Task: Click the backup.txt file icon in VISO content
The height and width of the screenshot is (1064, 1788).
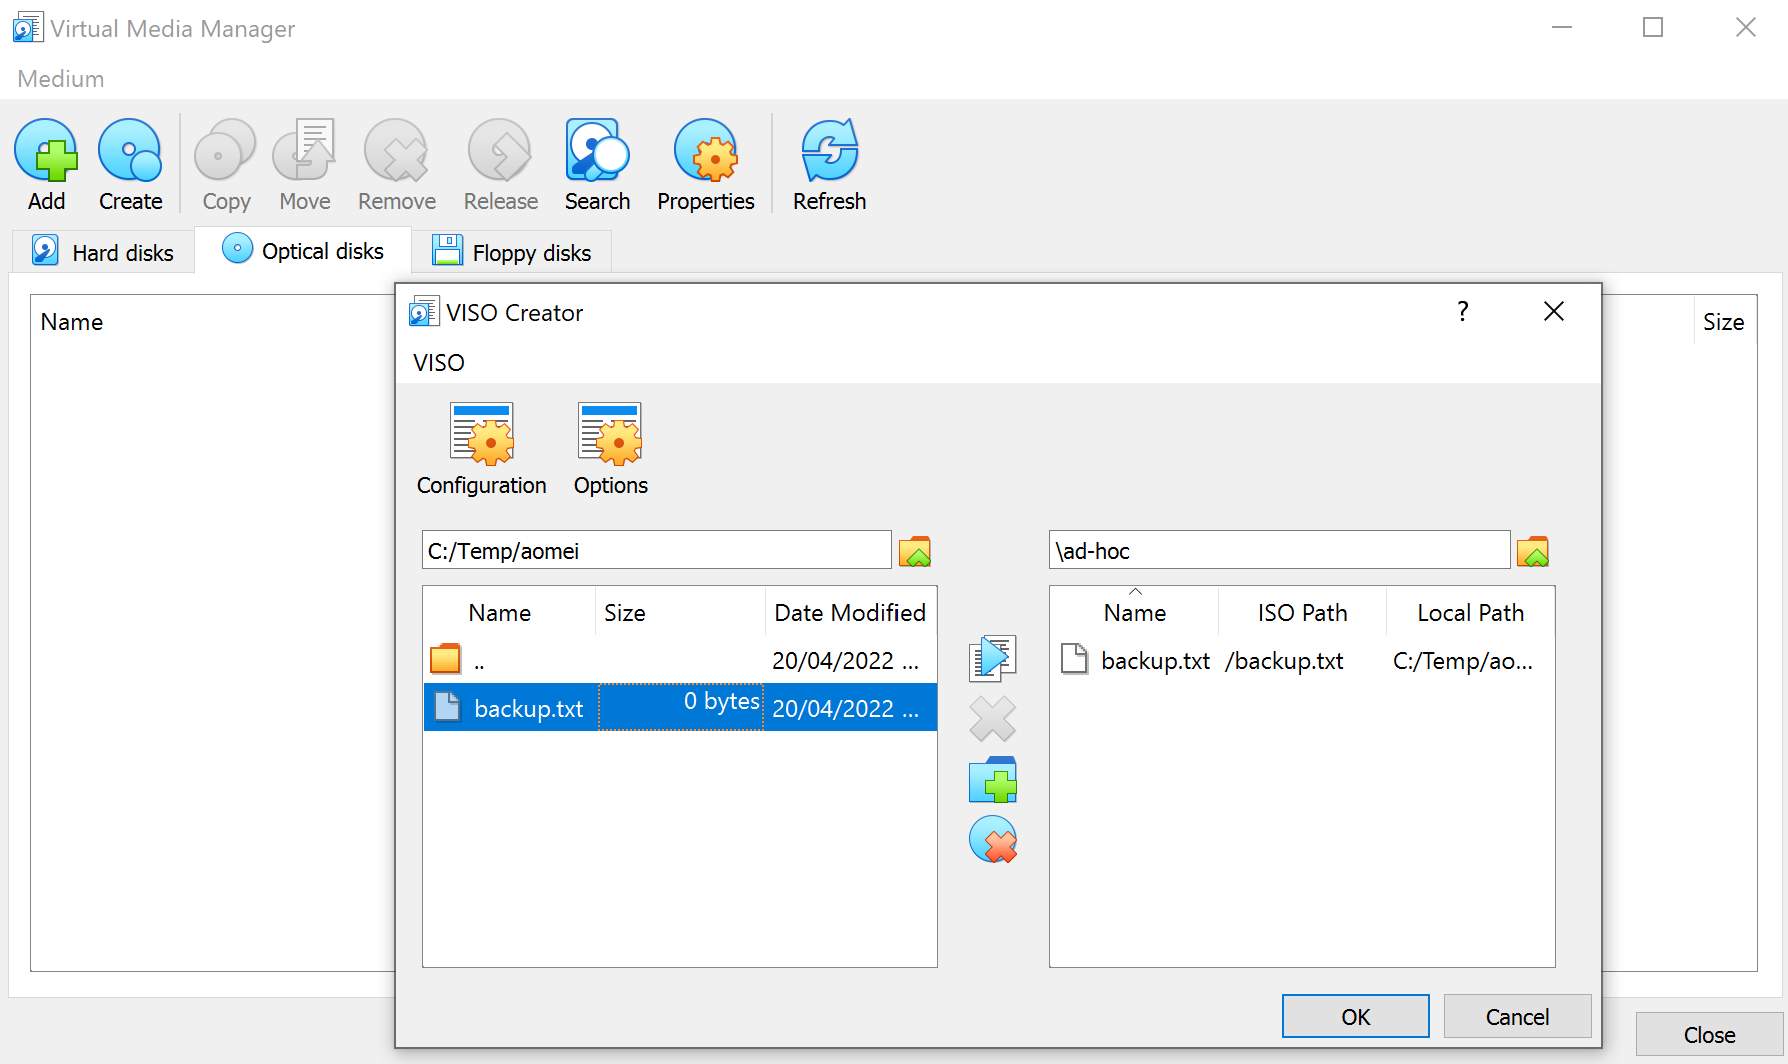Action: pyautogui.click(x=1074, y=659)
